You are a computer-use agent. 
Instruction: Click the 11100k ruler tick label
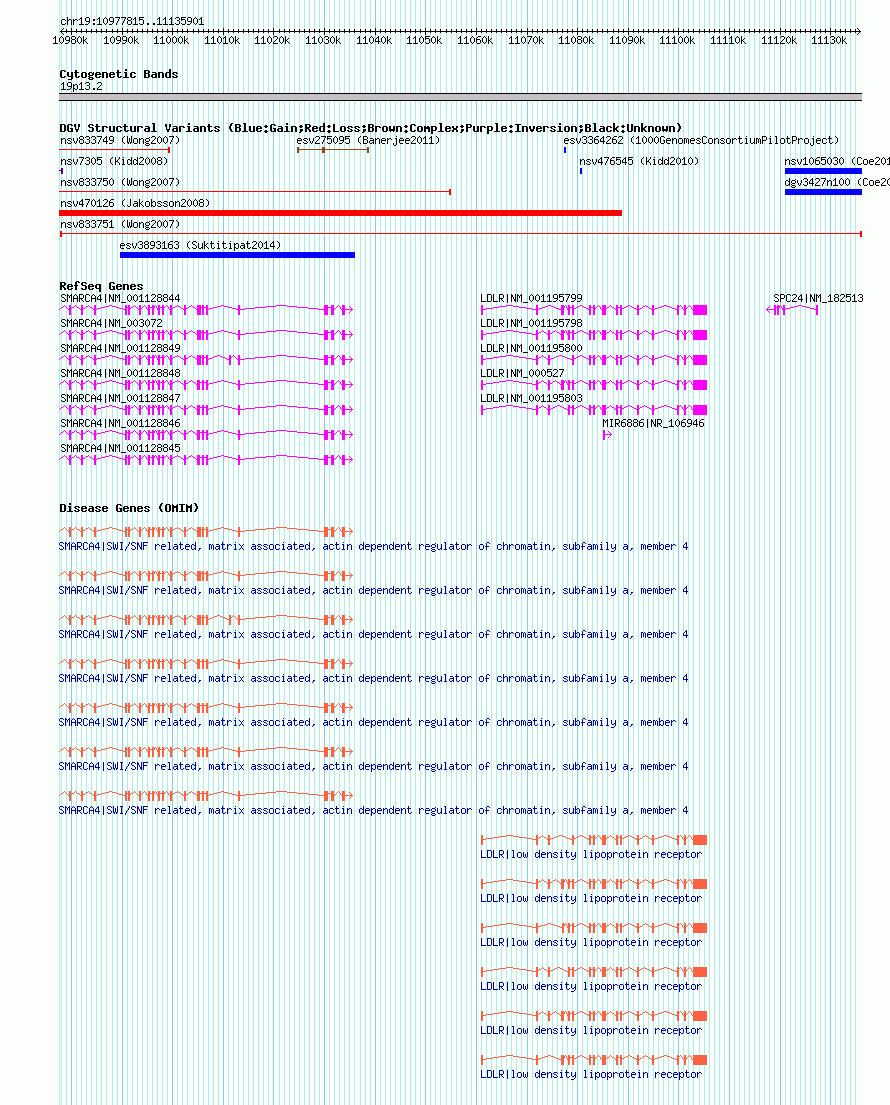tap(677, 40)
